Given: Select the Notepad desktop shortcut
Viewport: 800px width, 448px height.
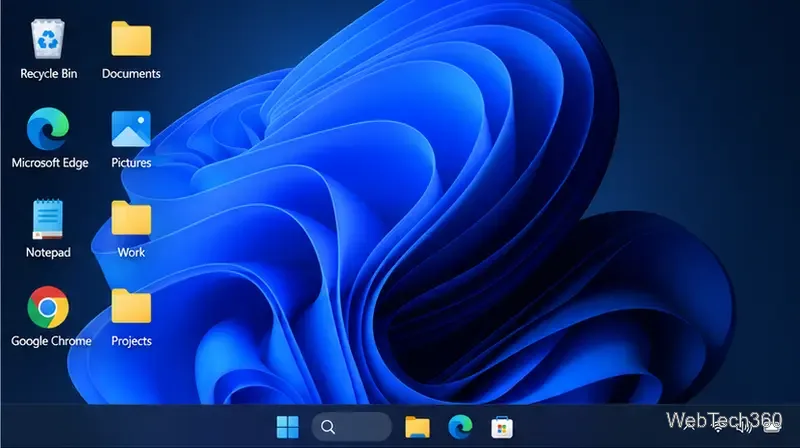Looking at the screenshot, I should point(48,228).
